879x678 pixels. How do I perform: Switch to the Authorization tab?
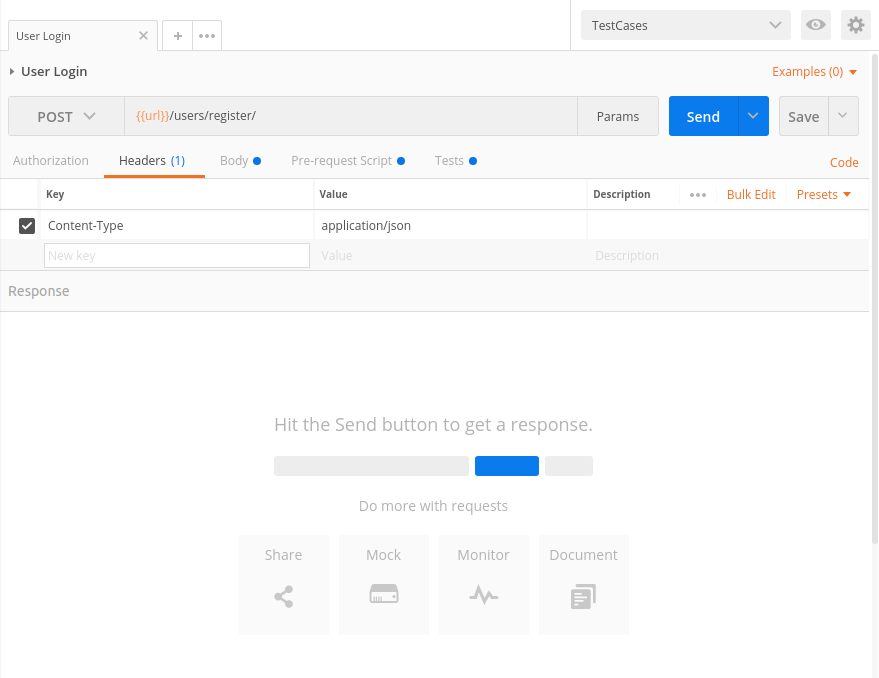50,160
